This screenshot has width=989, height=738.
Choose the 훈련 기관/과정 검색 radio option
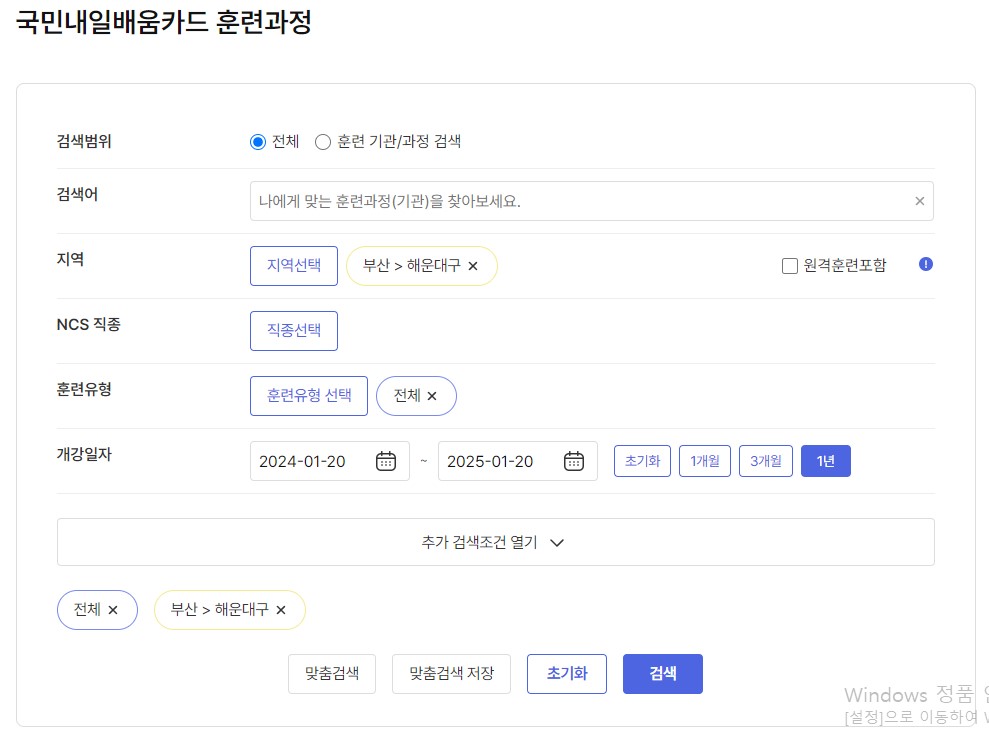(323, 141)
